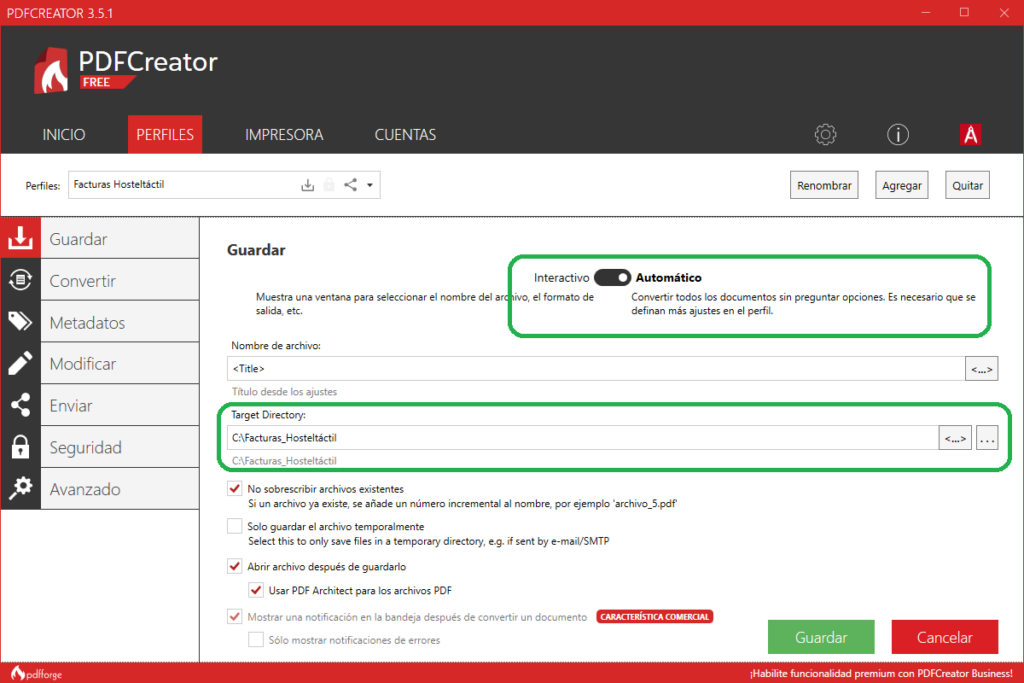The height and width of the screenshot is (683, 1024).
Task: Click the Metadatos tag icon
Action: [x=20, y=322]
